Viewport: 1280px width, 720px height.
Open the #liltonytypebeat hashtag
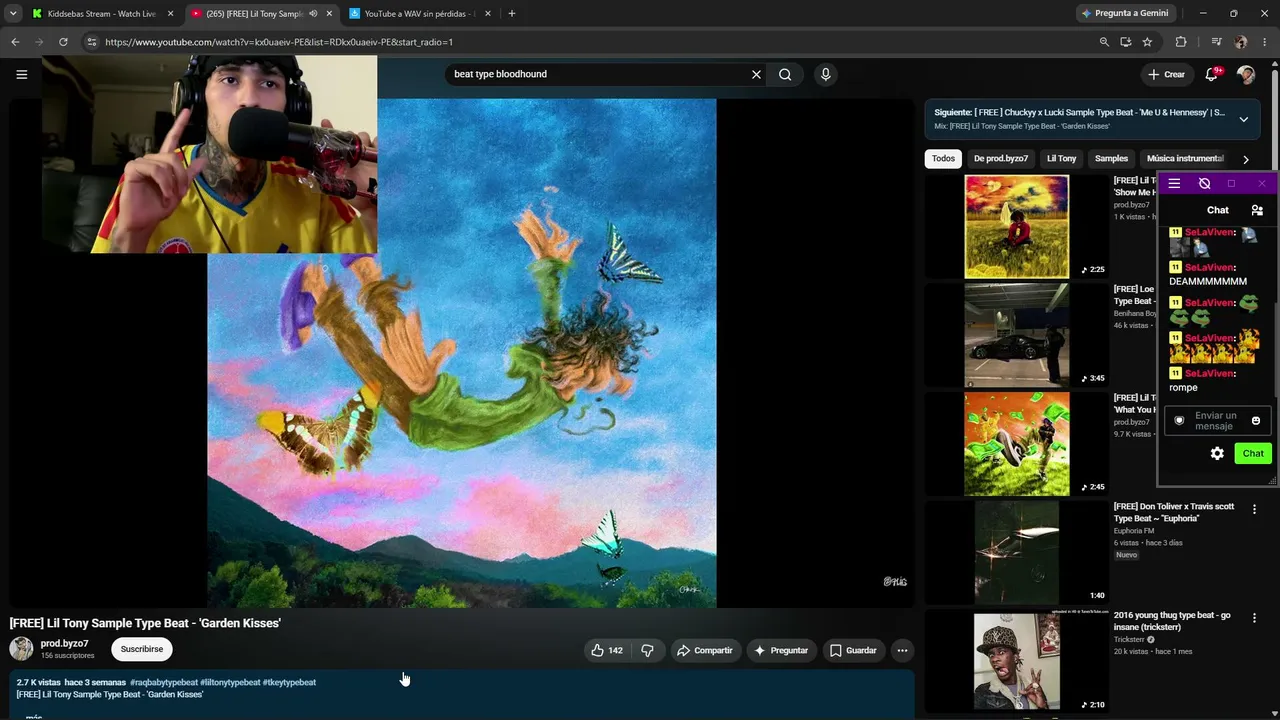230,682
